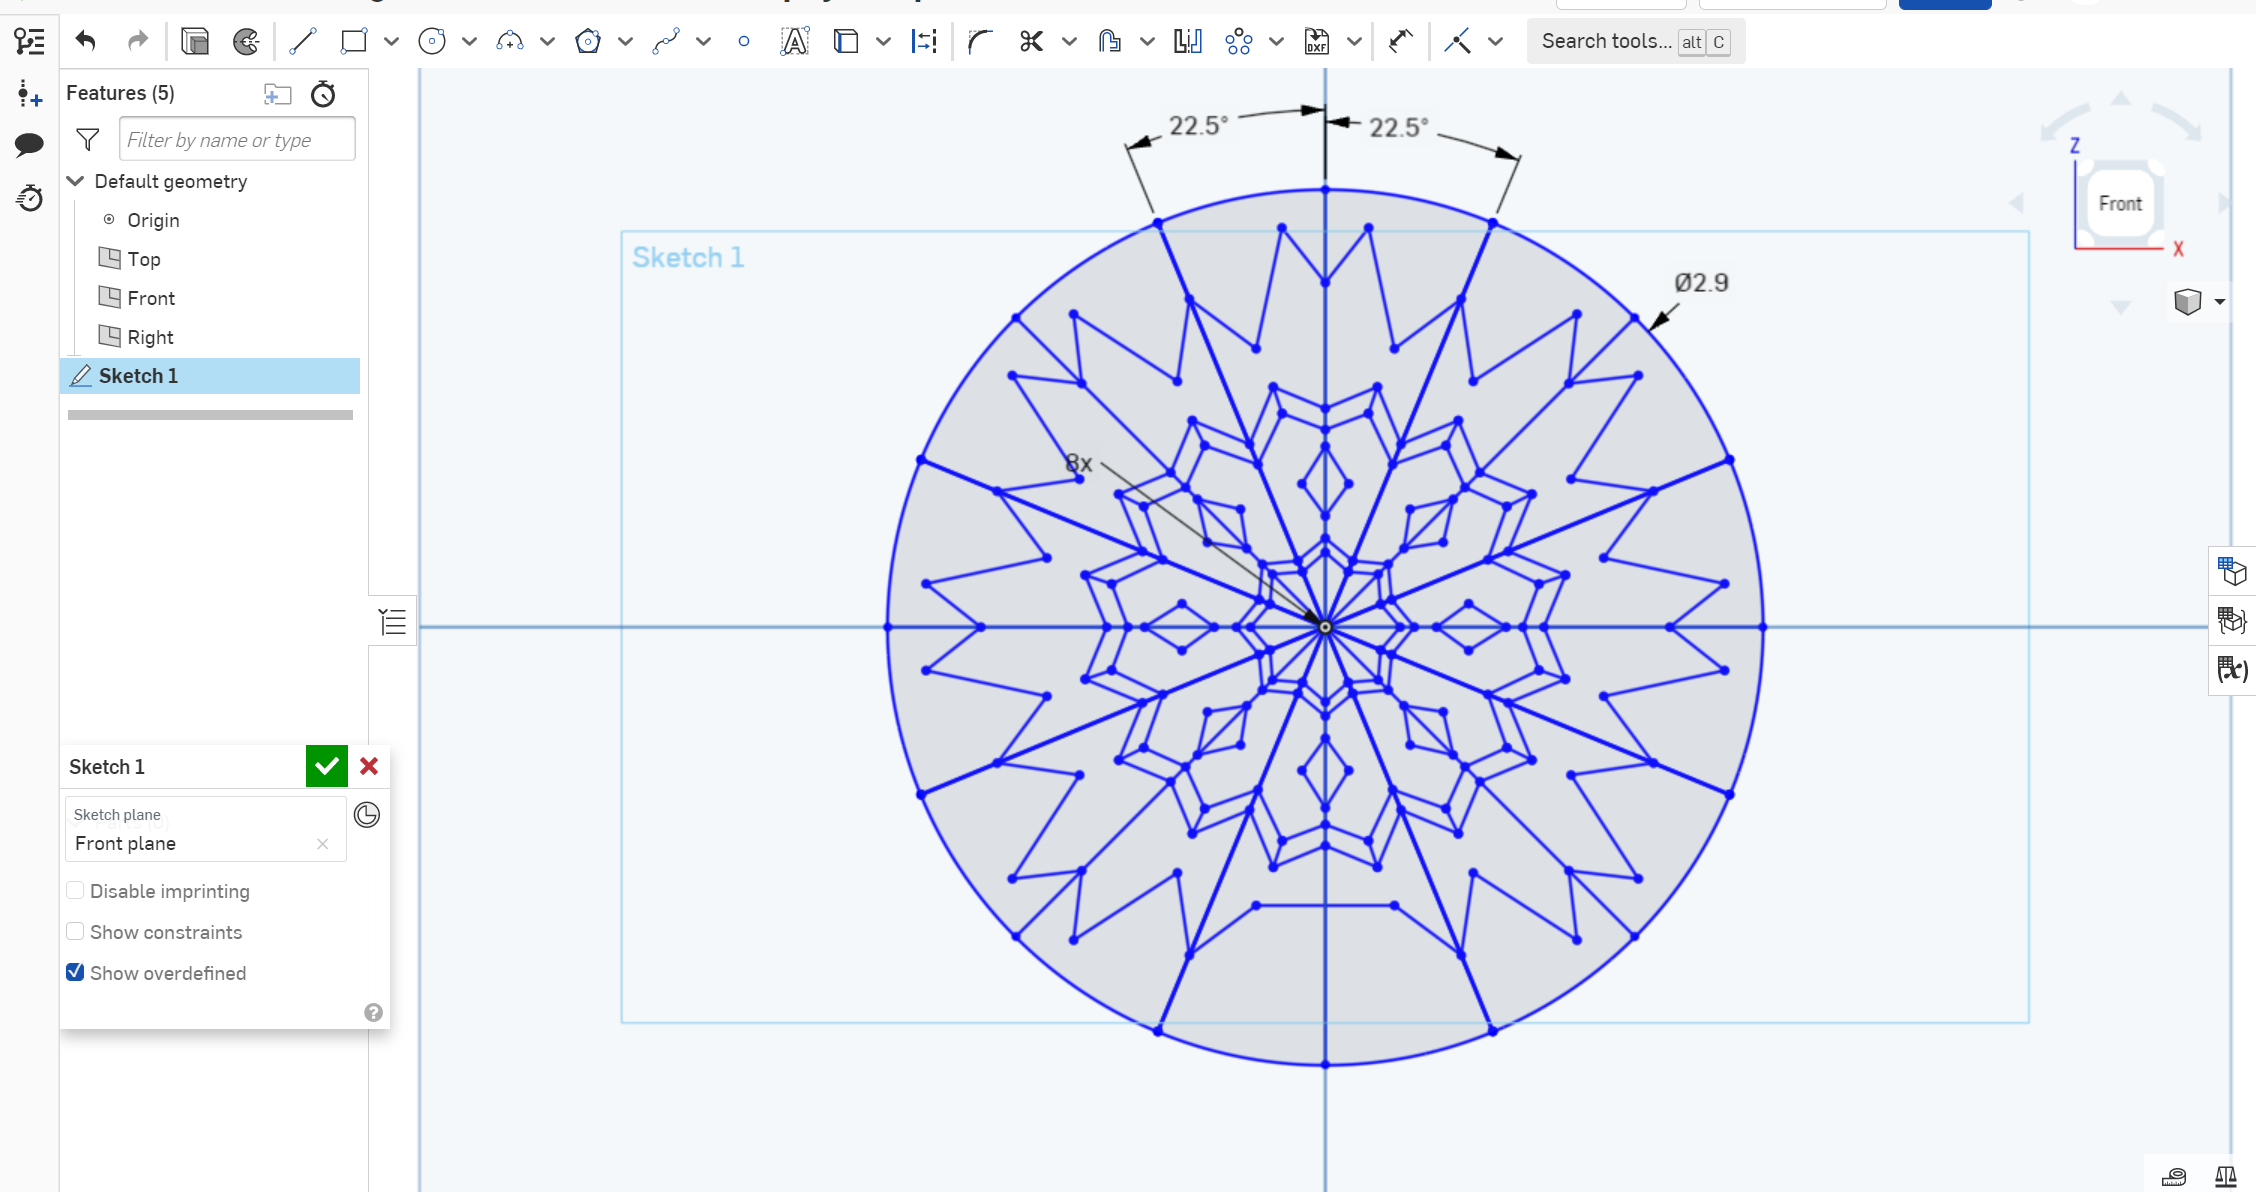Image resolution: width=2256 pixels, height=1192 pixels.
Task: Select Sketch 1 in feature tree
Action: click(137, 374)
